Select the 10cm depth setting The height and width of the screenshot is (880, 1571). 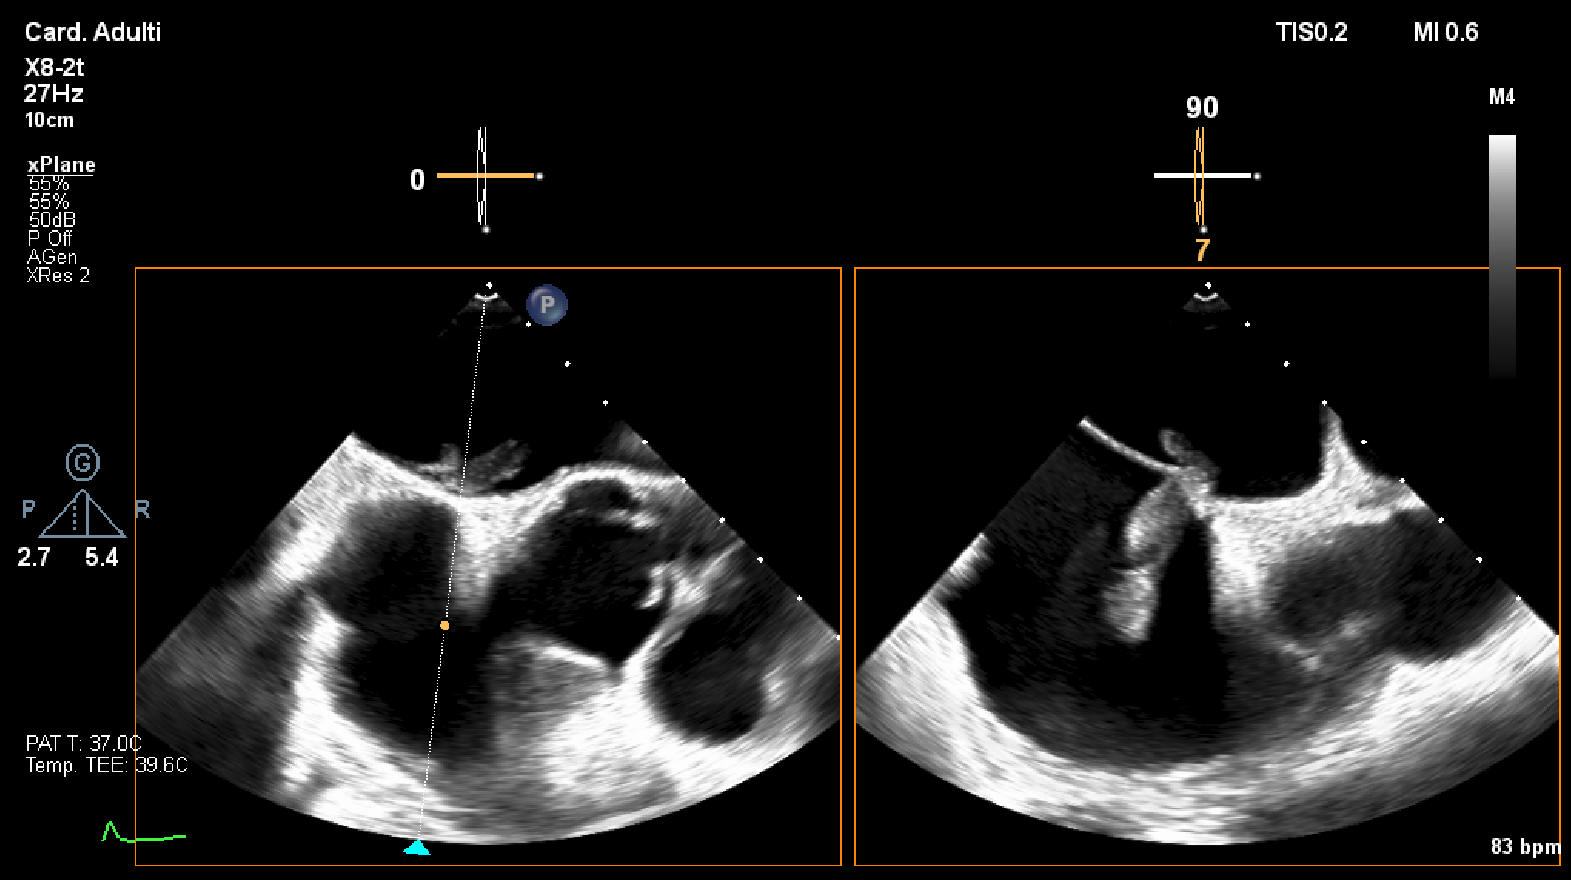point(49,120)
